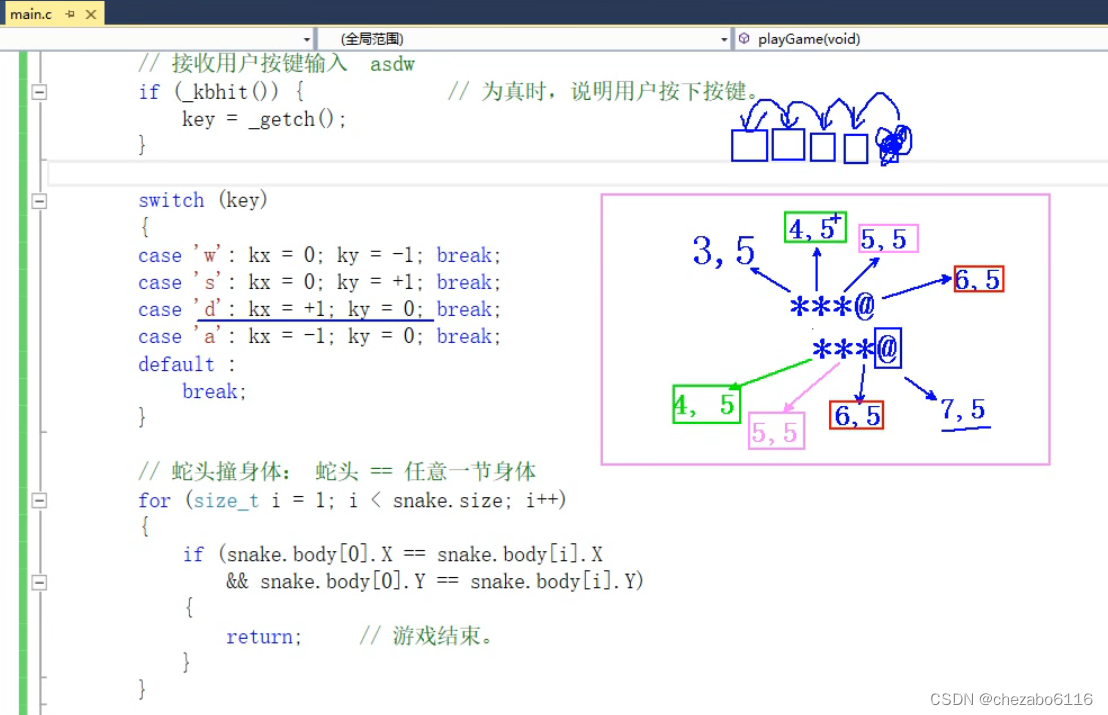Place cursor on case 'd' line
Image resolution: width=1108 pixels, height=715 pixels.
(x=319, y=309)
